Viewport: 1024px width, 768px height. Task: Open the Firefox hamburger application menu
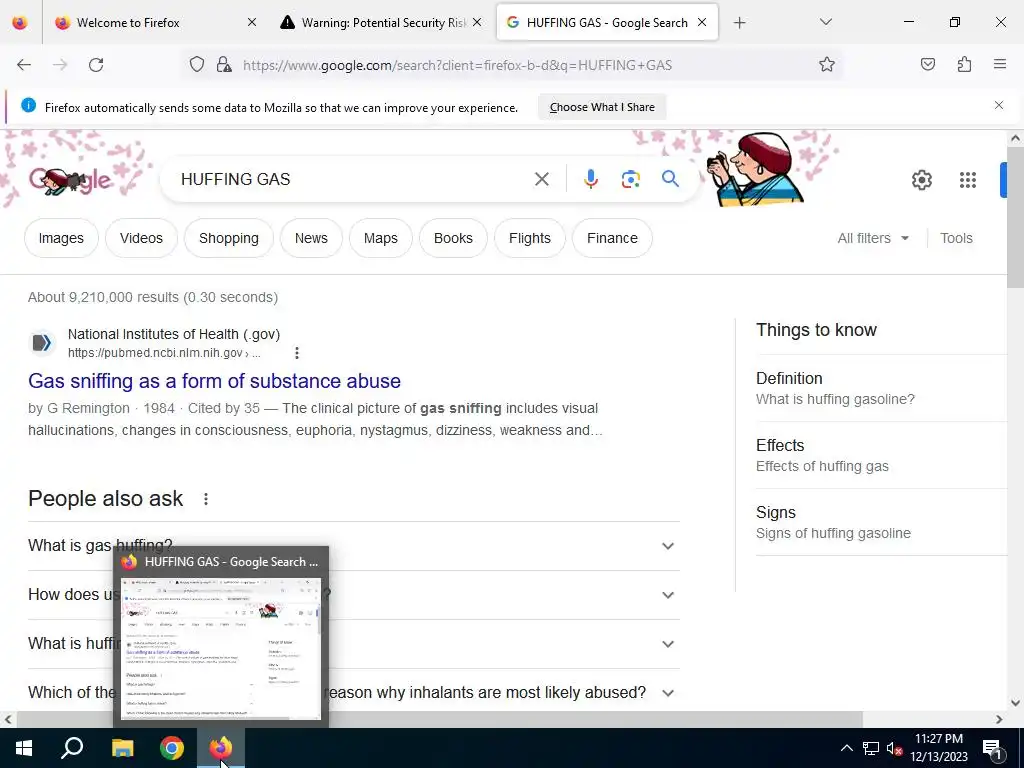coord(1000,64)
